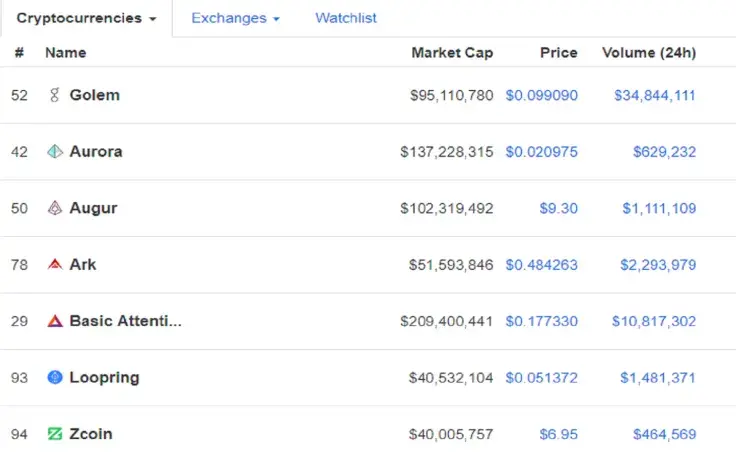Viewport: 736px width, 457px height.
Task: Click Zcoin price $6.95
Action: 558,434
